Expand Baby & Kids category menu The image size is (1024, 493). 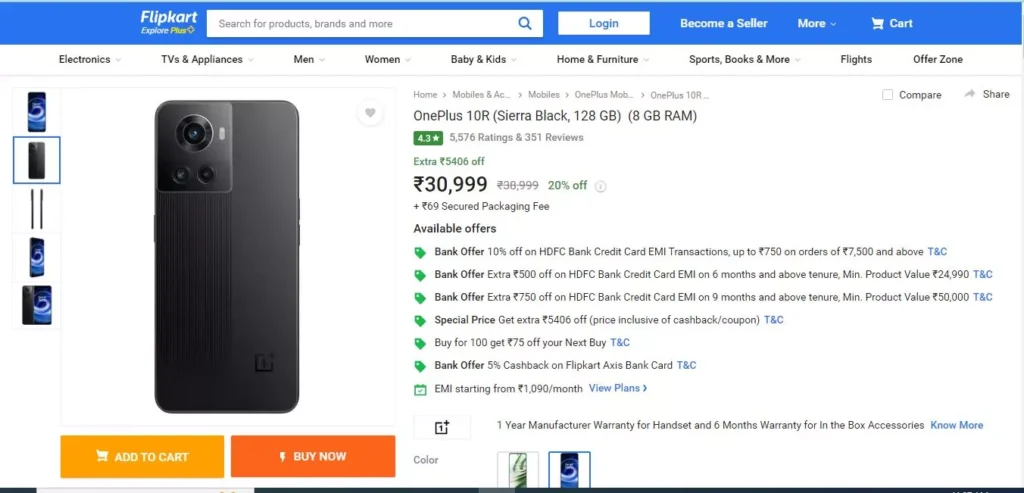click(483, 59)
